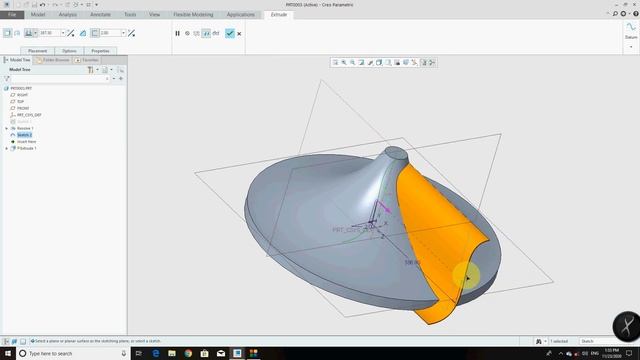
Task: Open the Datum dropdown in ribbon
Action: pos(631,47)
